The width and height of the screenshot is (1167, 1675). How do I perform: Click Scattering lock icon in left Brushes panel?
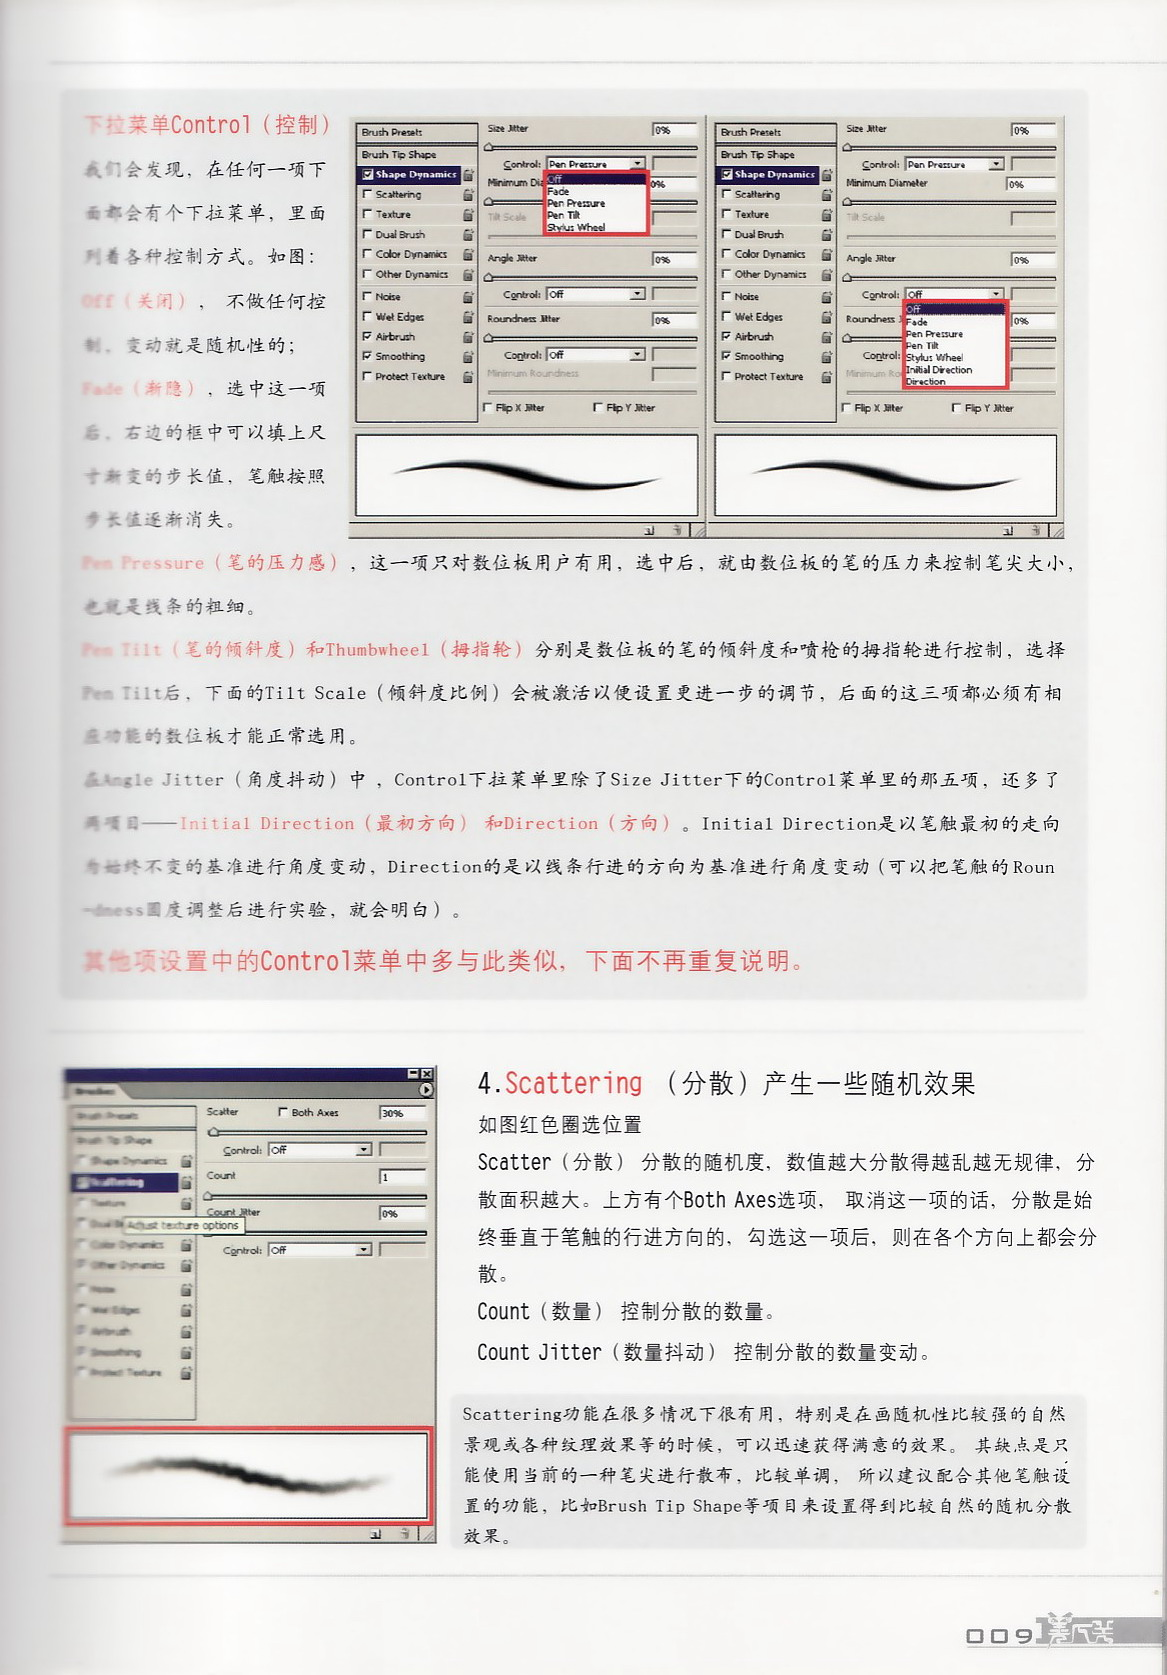468,194
